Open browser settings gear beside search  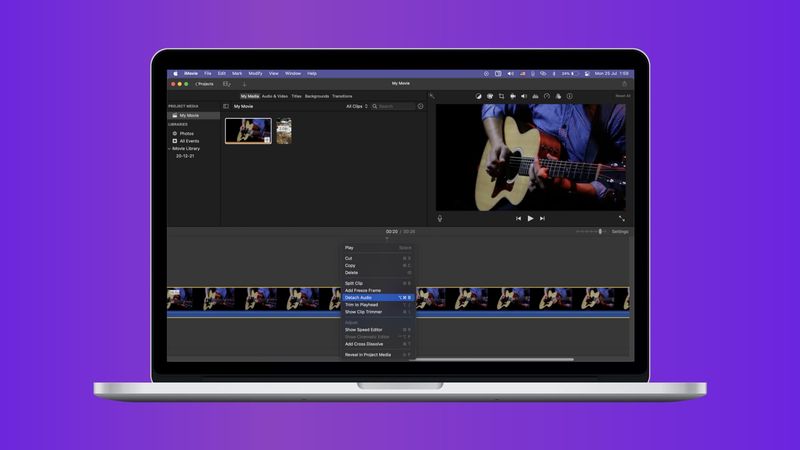pos(420,106)
